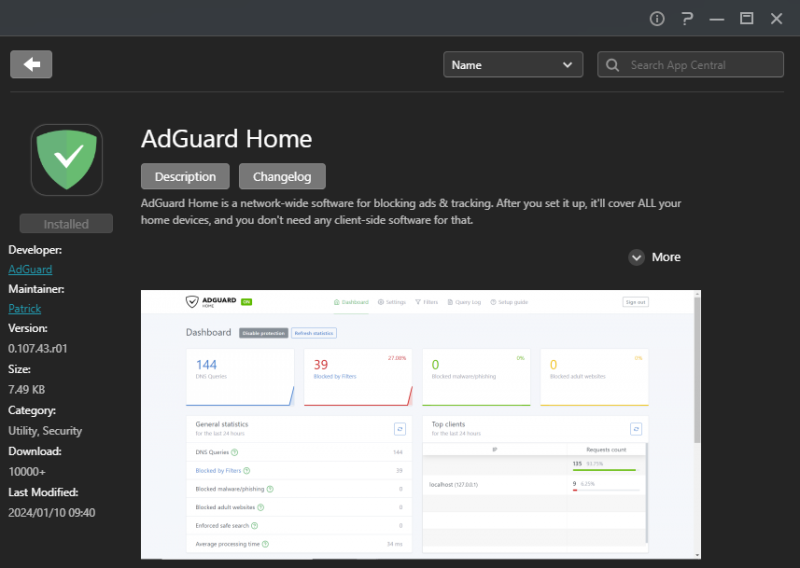Select version text 0.107.43.r01
Screen dimensions: 800x568
click(38, 349)
